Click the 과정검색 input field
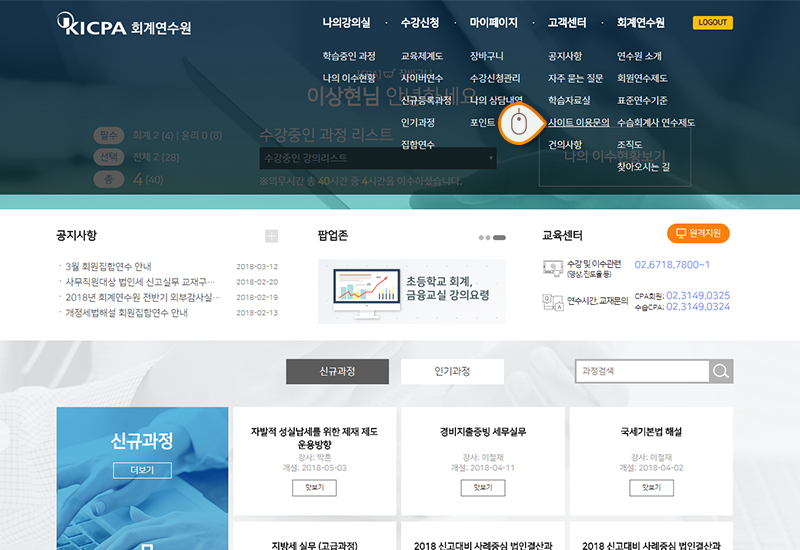This screenshot has width=800, height=550. 642,371
